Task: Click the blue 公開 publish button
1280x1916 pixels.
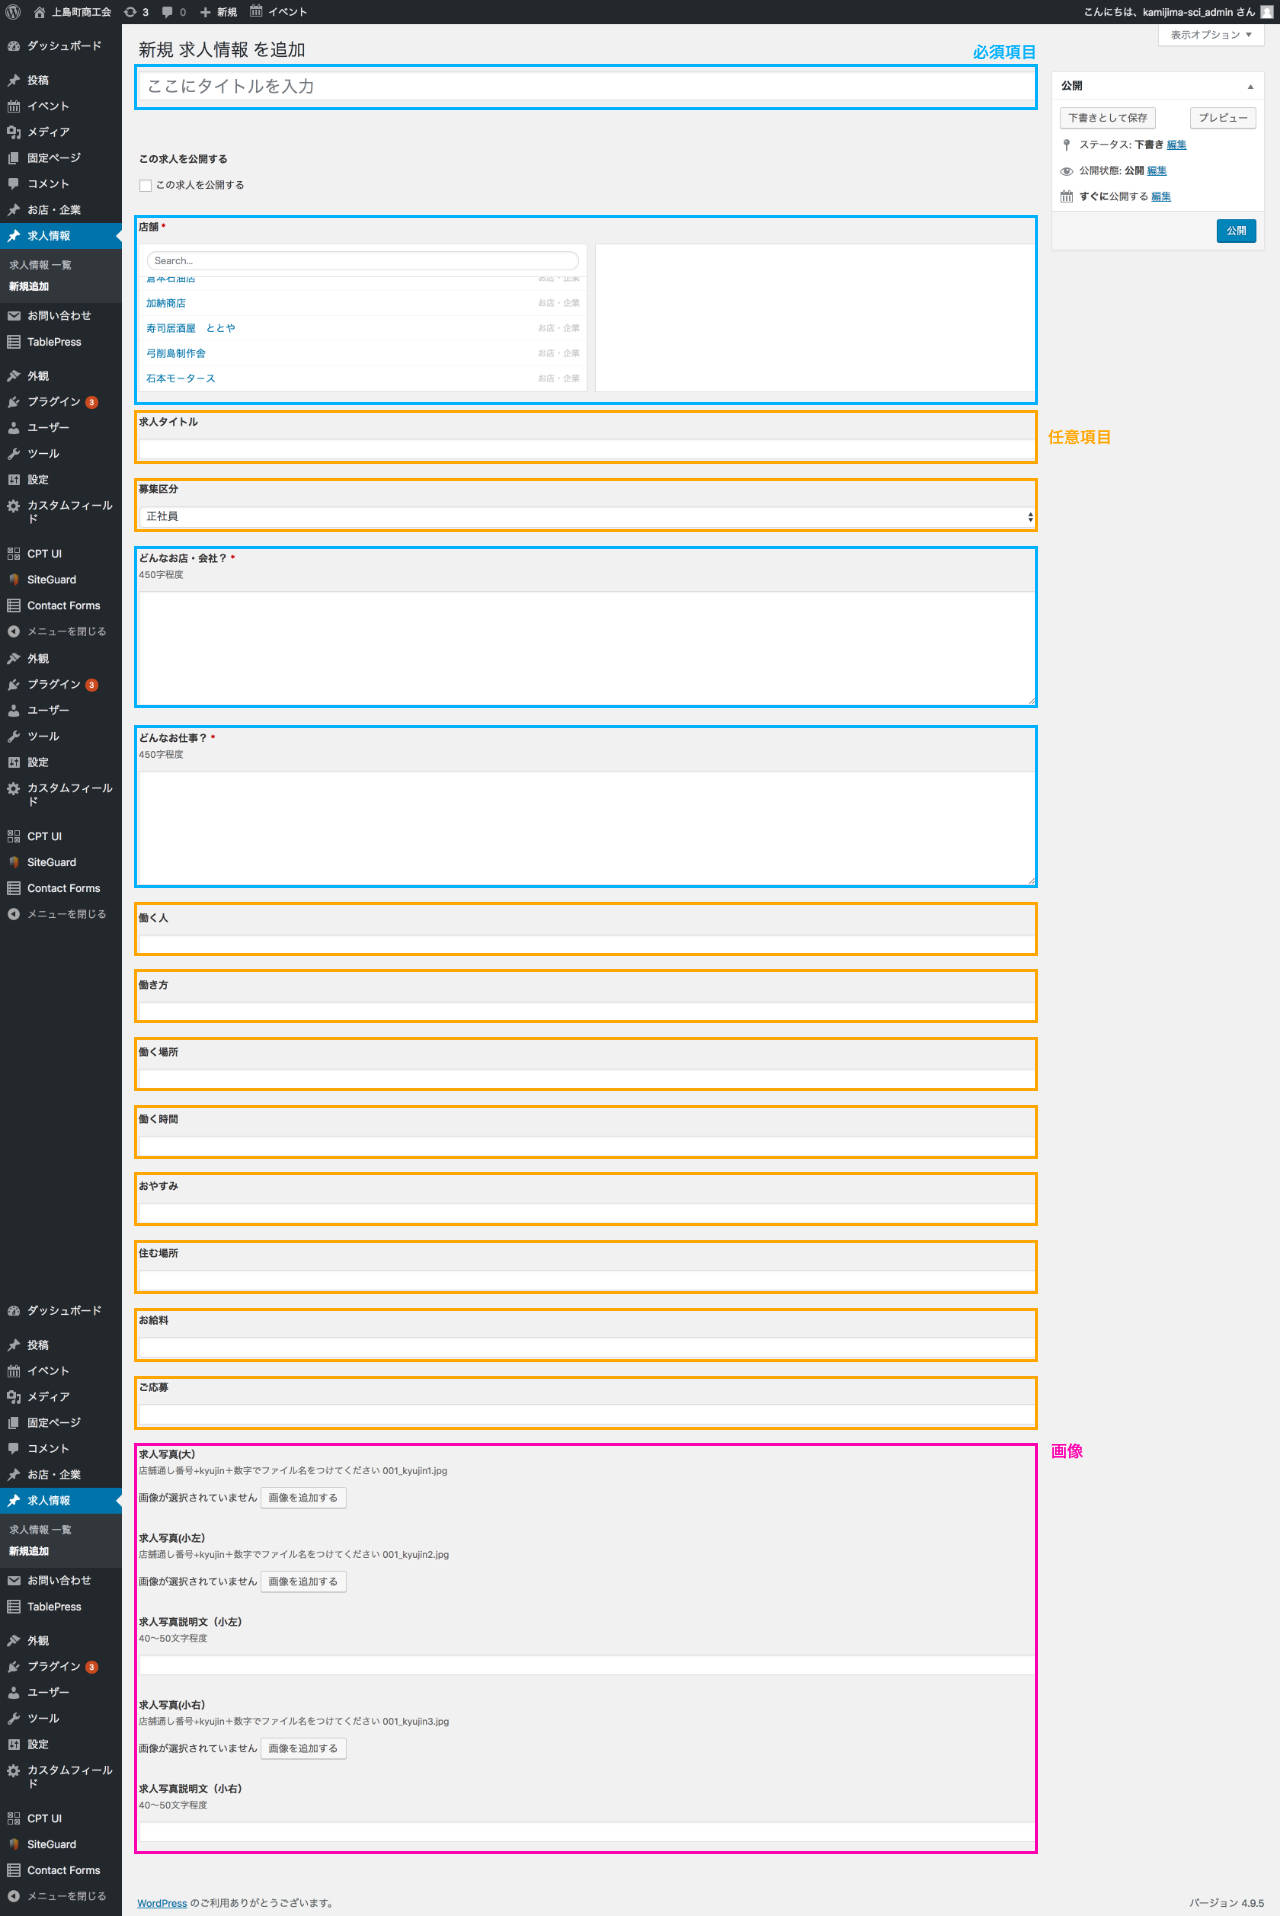Action: [x=1236, y=231]
